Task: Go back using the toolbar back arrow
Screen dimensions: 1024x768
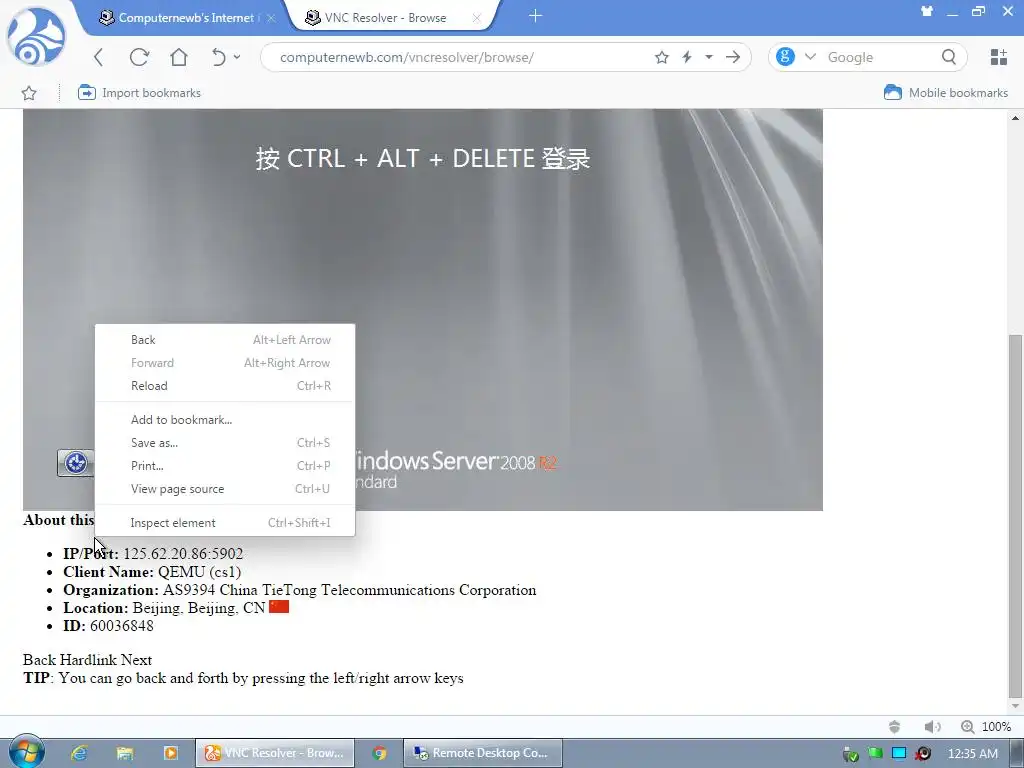Action: (99, 57)
